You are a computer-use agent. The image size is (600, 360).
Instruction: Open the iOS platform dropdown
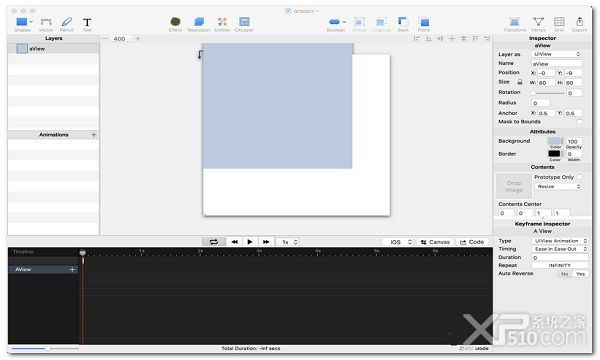coord(398,242)
